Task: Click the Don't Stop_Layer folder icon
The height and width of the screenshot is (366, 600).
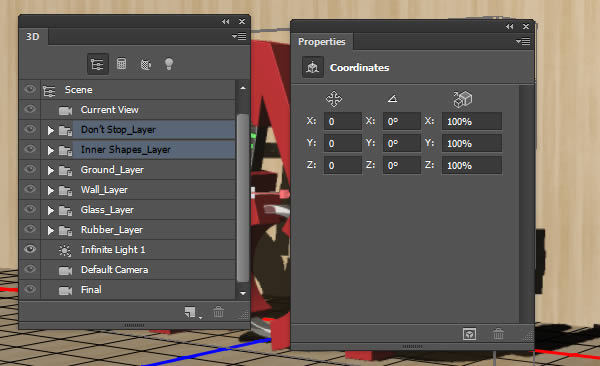Action: pyautogui.click(x=65, y=131)
